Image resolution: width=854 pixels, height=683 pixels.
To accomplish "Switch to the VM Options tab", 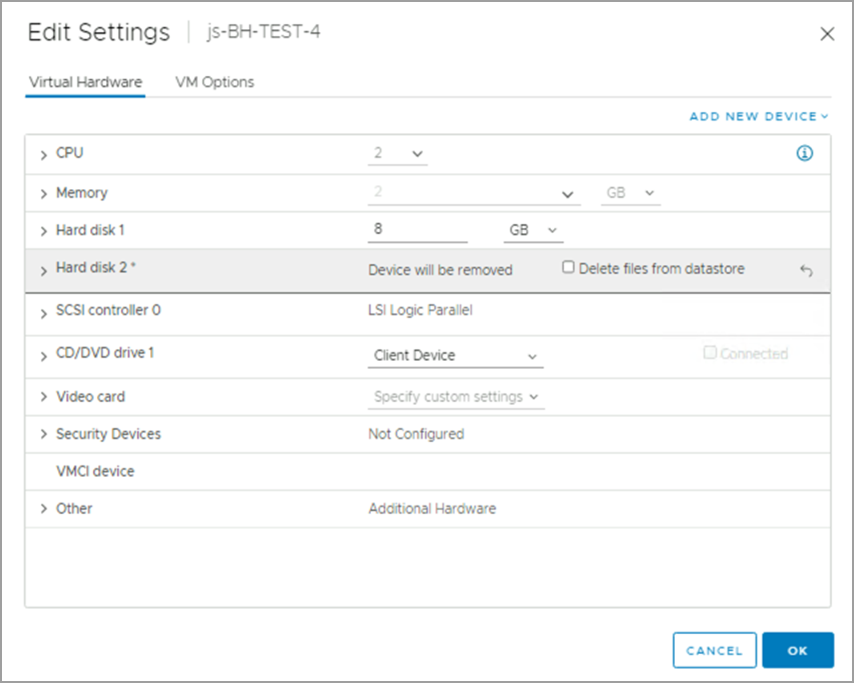I will pos(214,82).
